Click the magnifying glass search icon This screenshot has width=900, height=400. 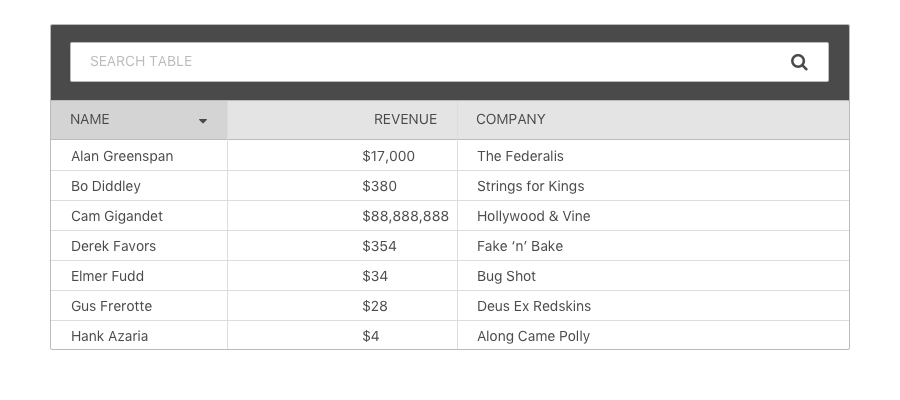pyautogui.click(x=799, y=62)
